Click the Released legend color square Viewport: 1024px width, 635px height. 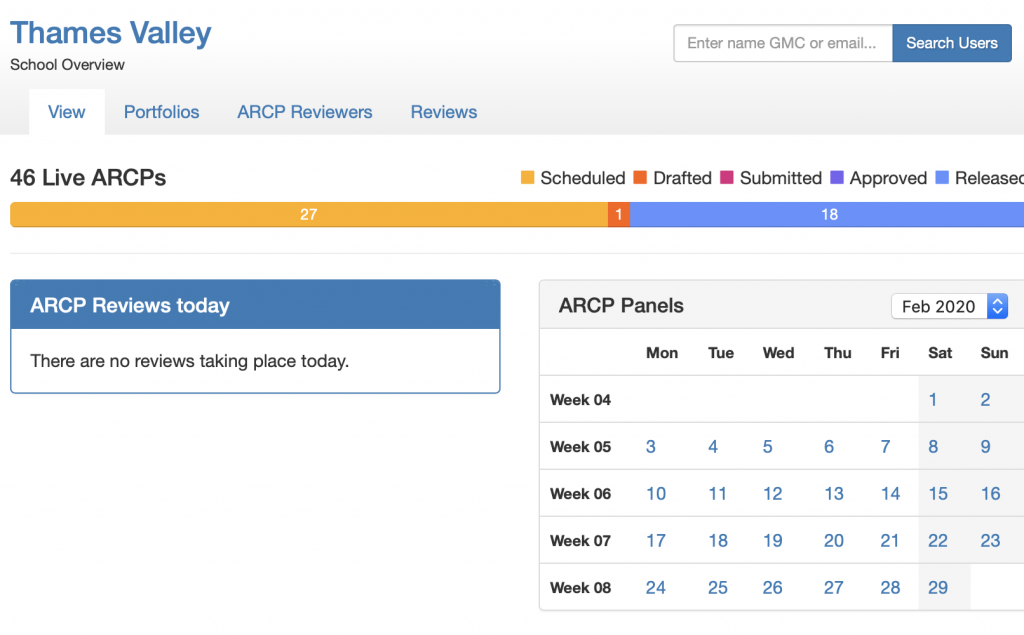click(x=942, y=178)
